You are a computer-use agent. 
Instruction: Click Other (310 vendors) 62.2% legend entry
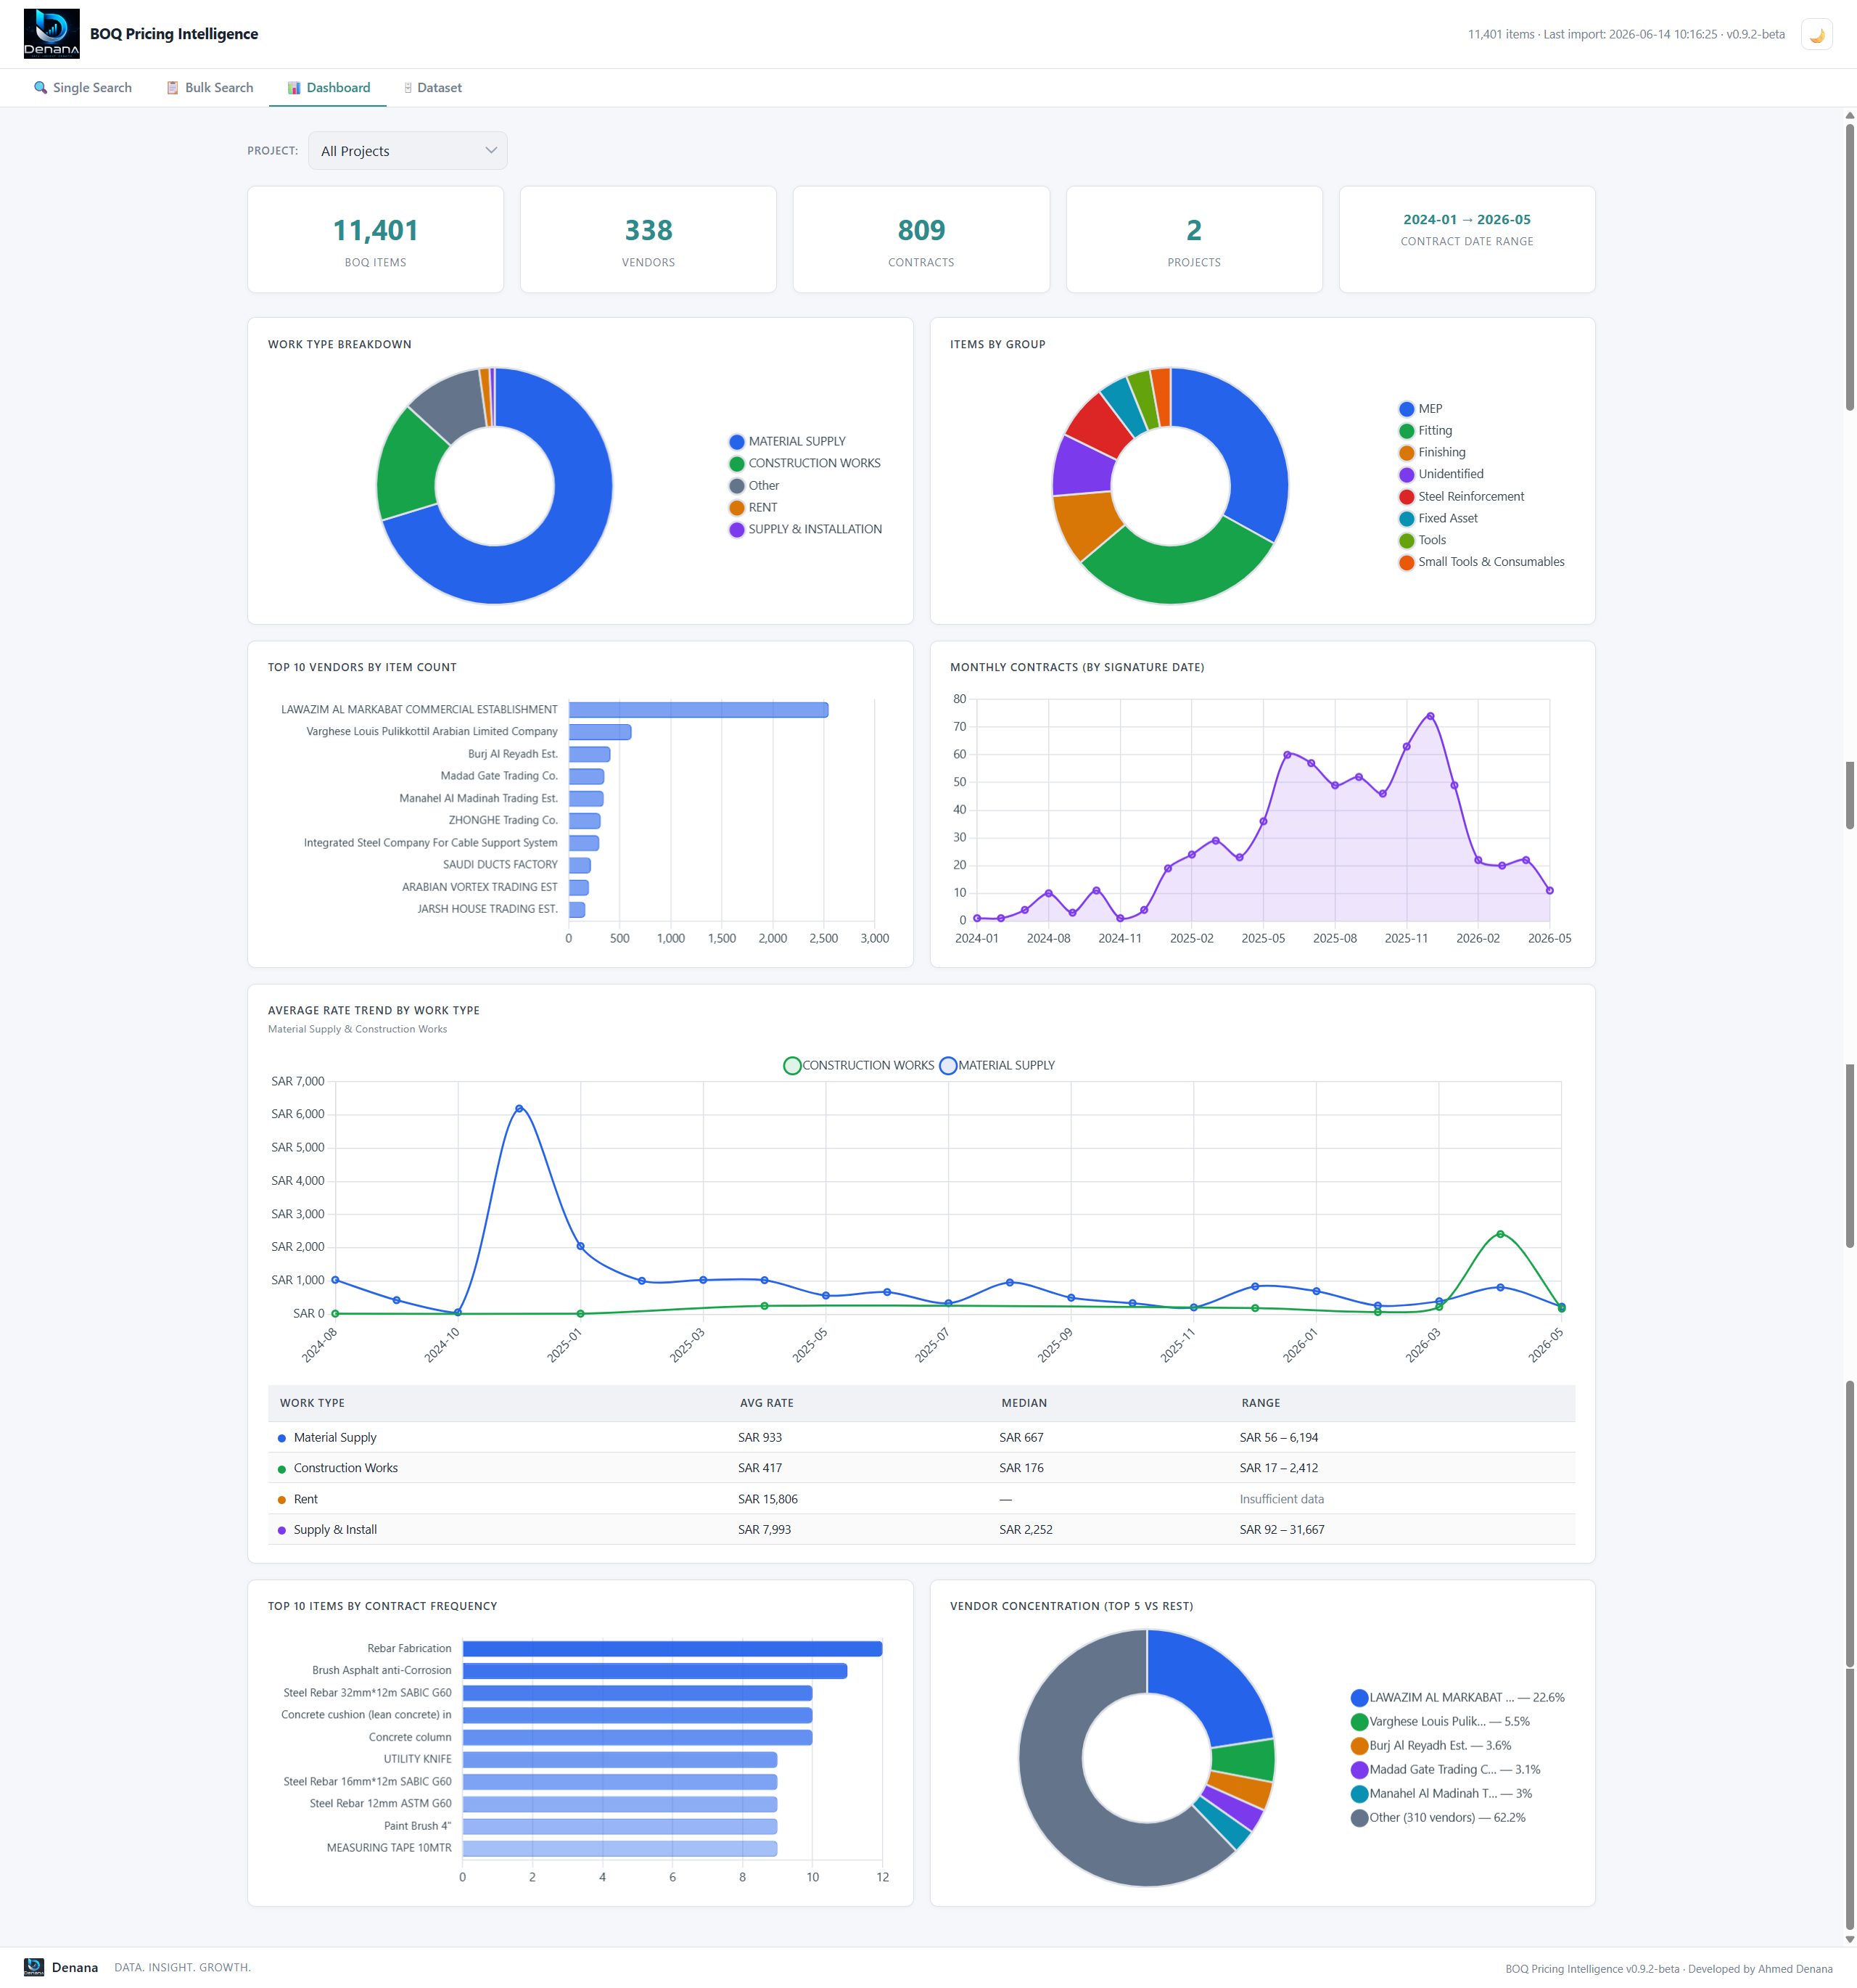[x=1438, y=1817]
